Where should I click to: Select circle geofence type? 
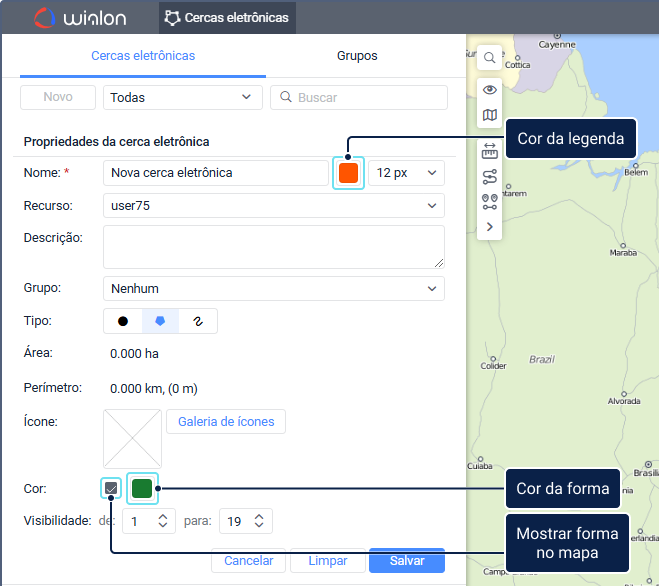coord(123,321)
